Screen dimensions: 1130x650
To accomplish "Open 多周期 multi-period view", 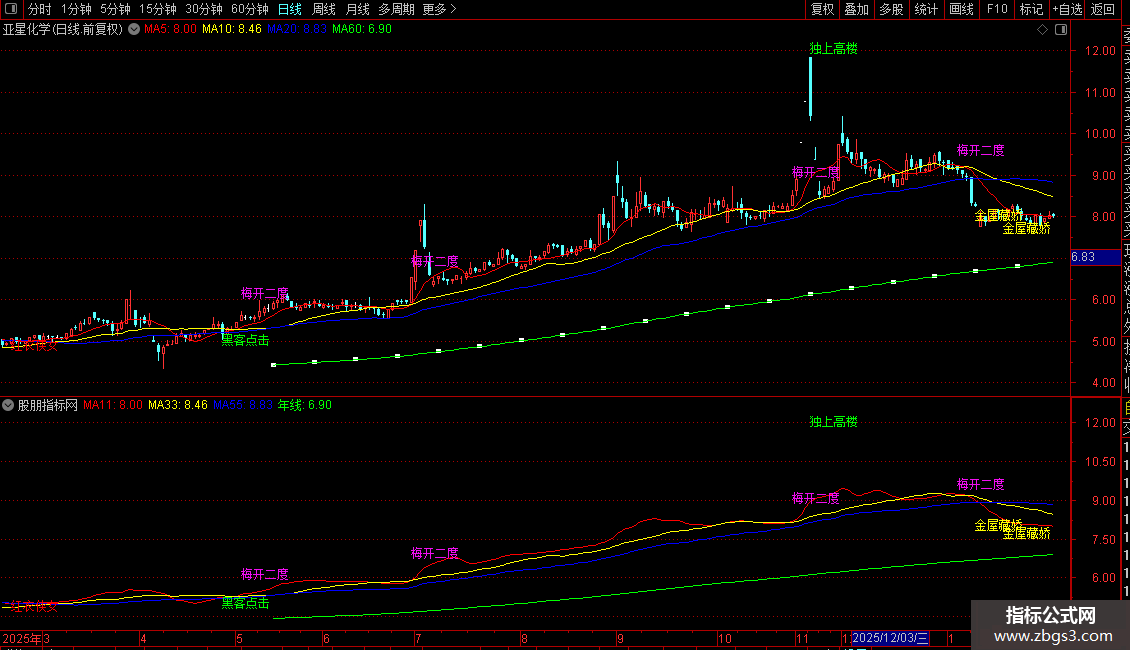I will (x=396, y=9).
